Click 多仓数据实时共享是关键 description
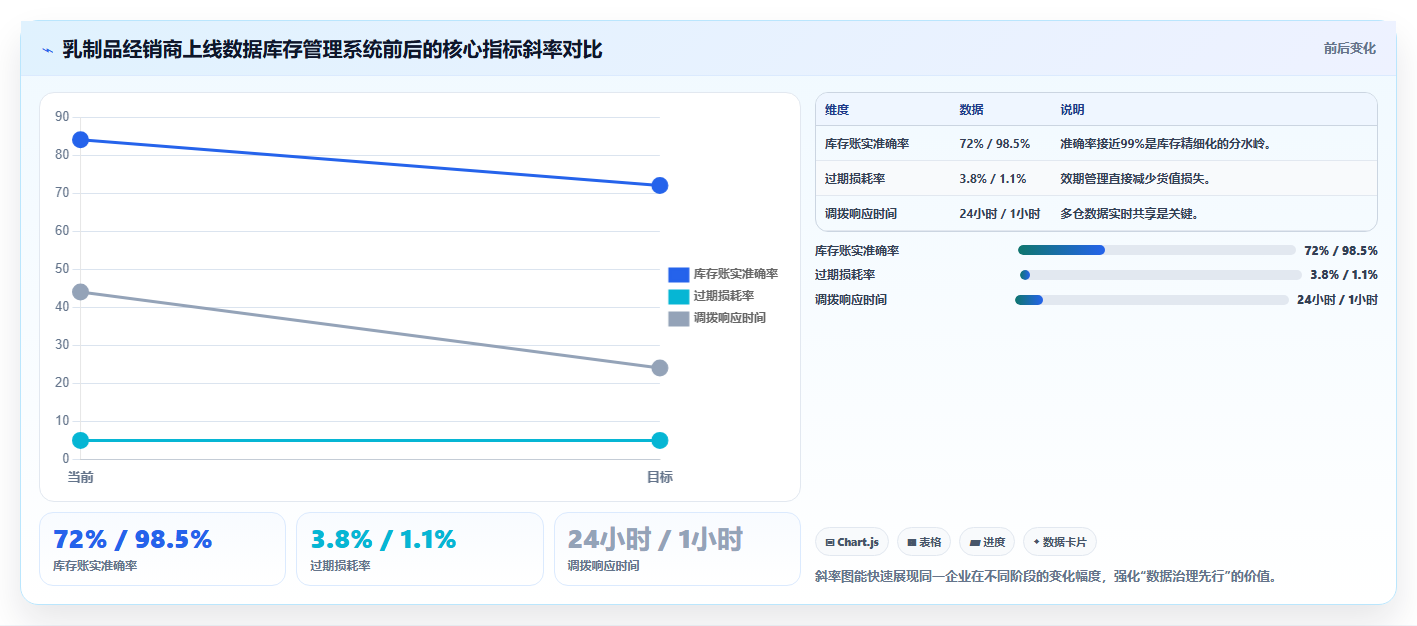 click(x=1129, y=214)
